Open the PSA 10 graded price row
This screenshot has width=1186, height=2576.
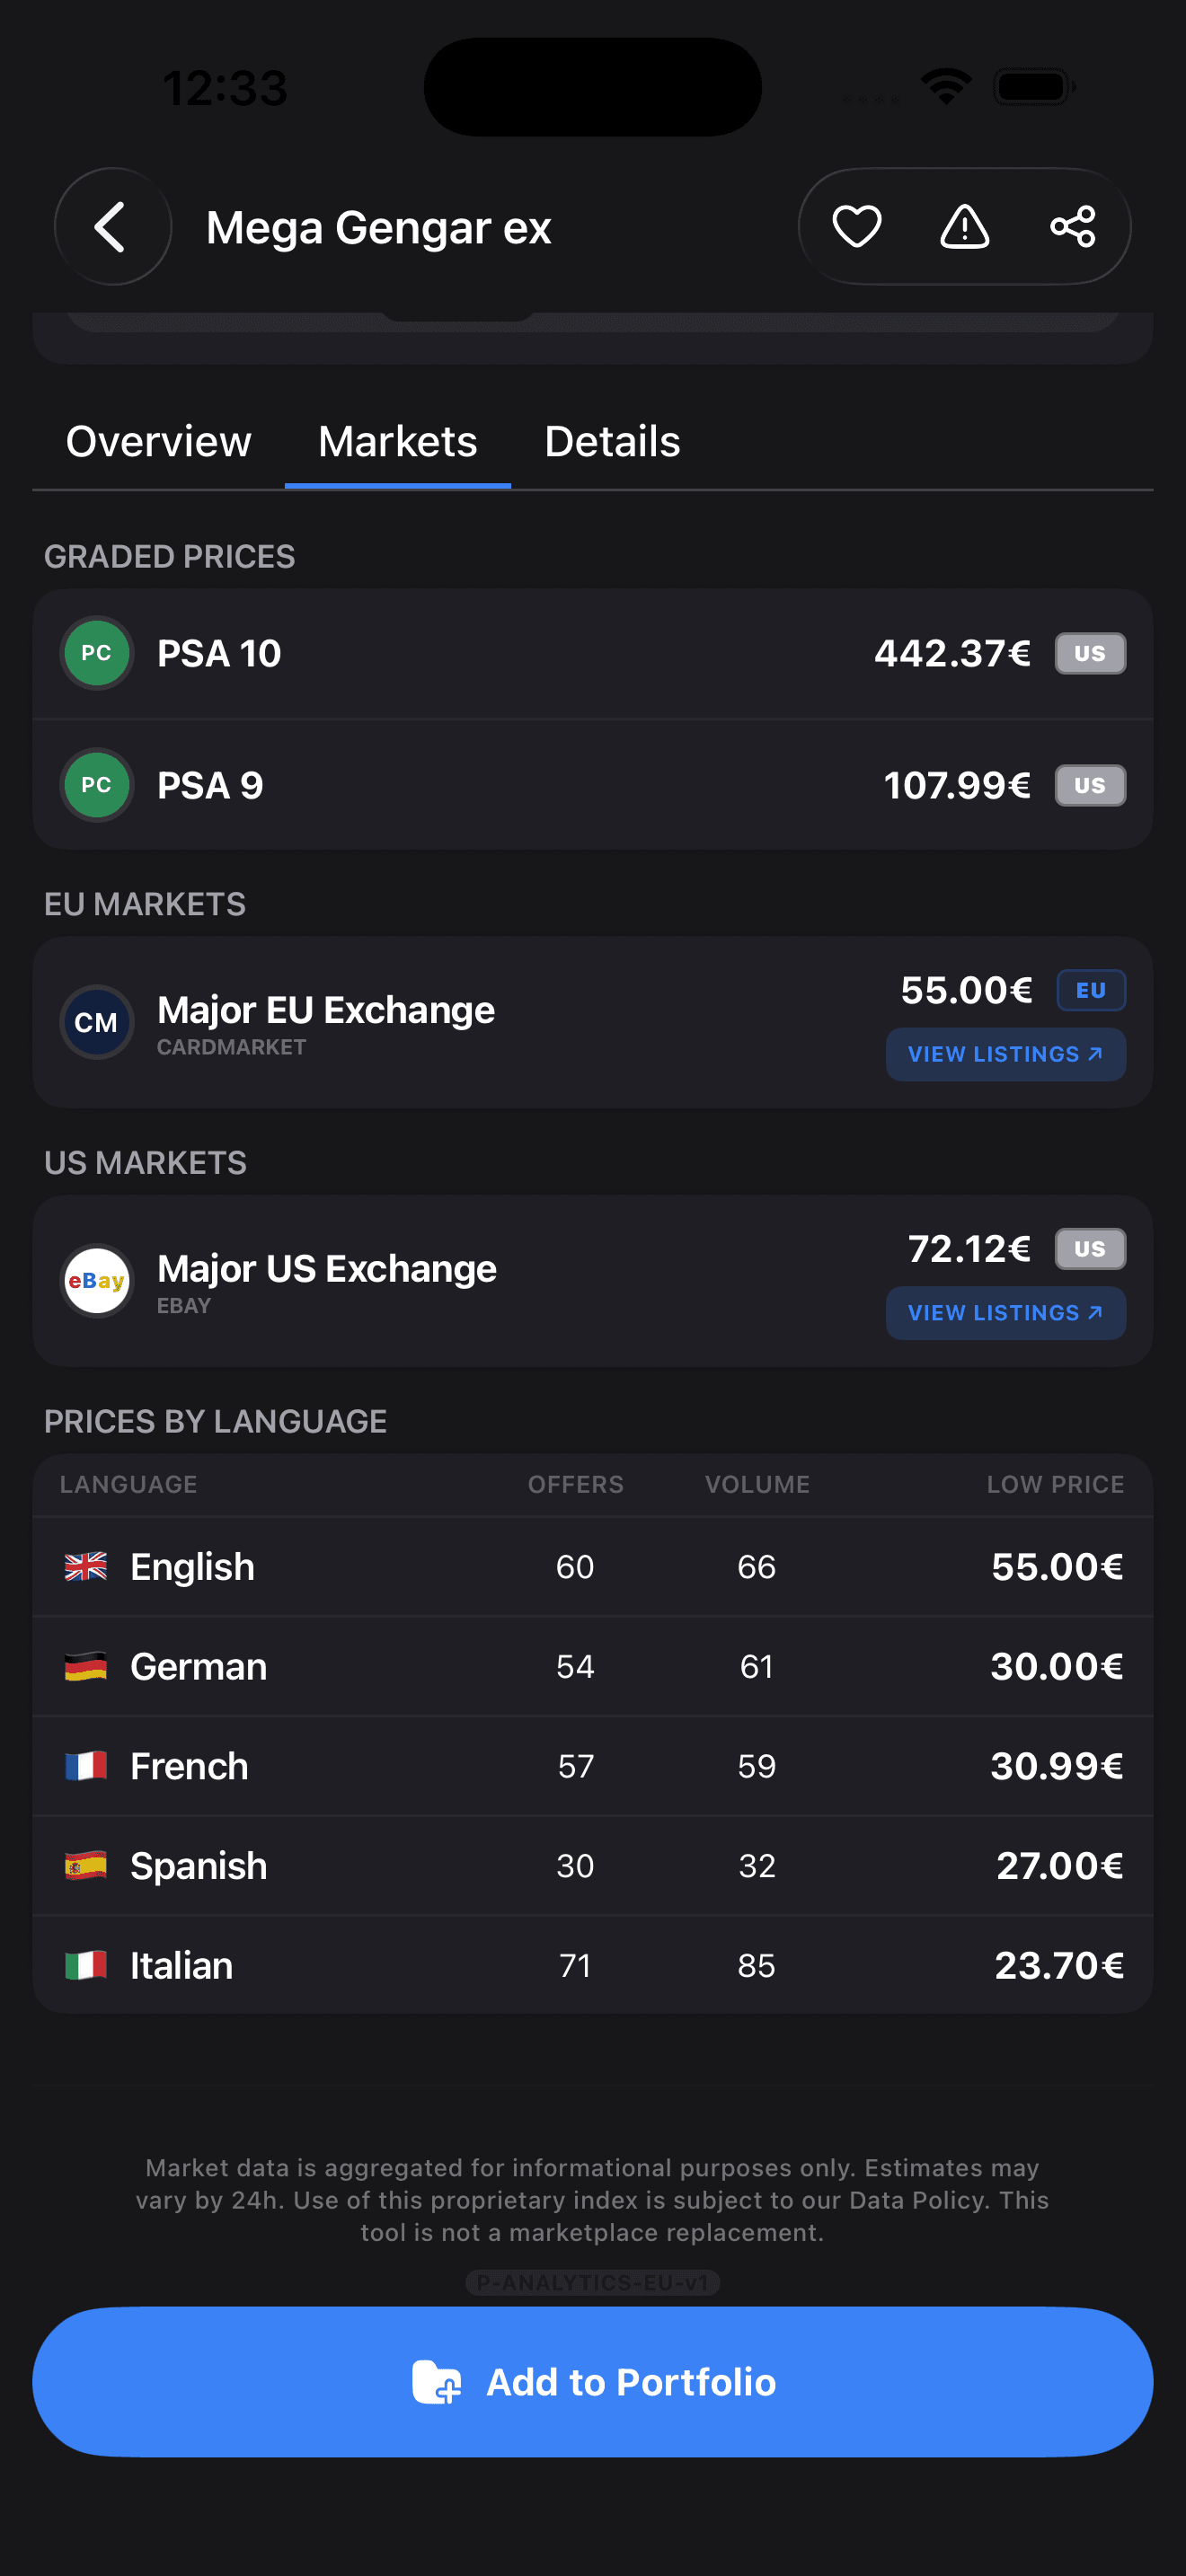coord(592,654)
